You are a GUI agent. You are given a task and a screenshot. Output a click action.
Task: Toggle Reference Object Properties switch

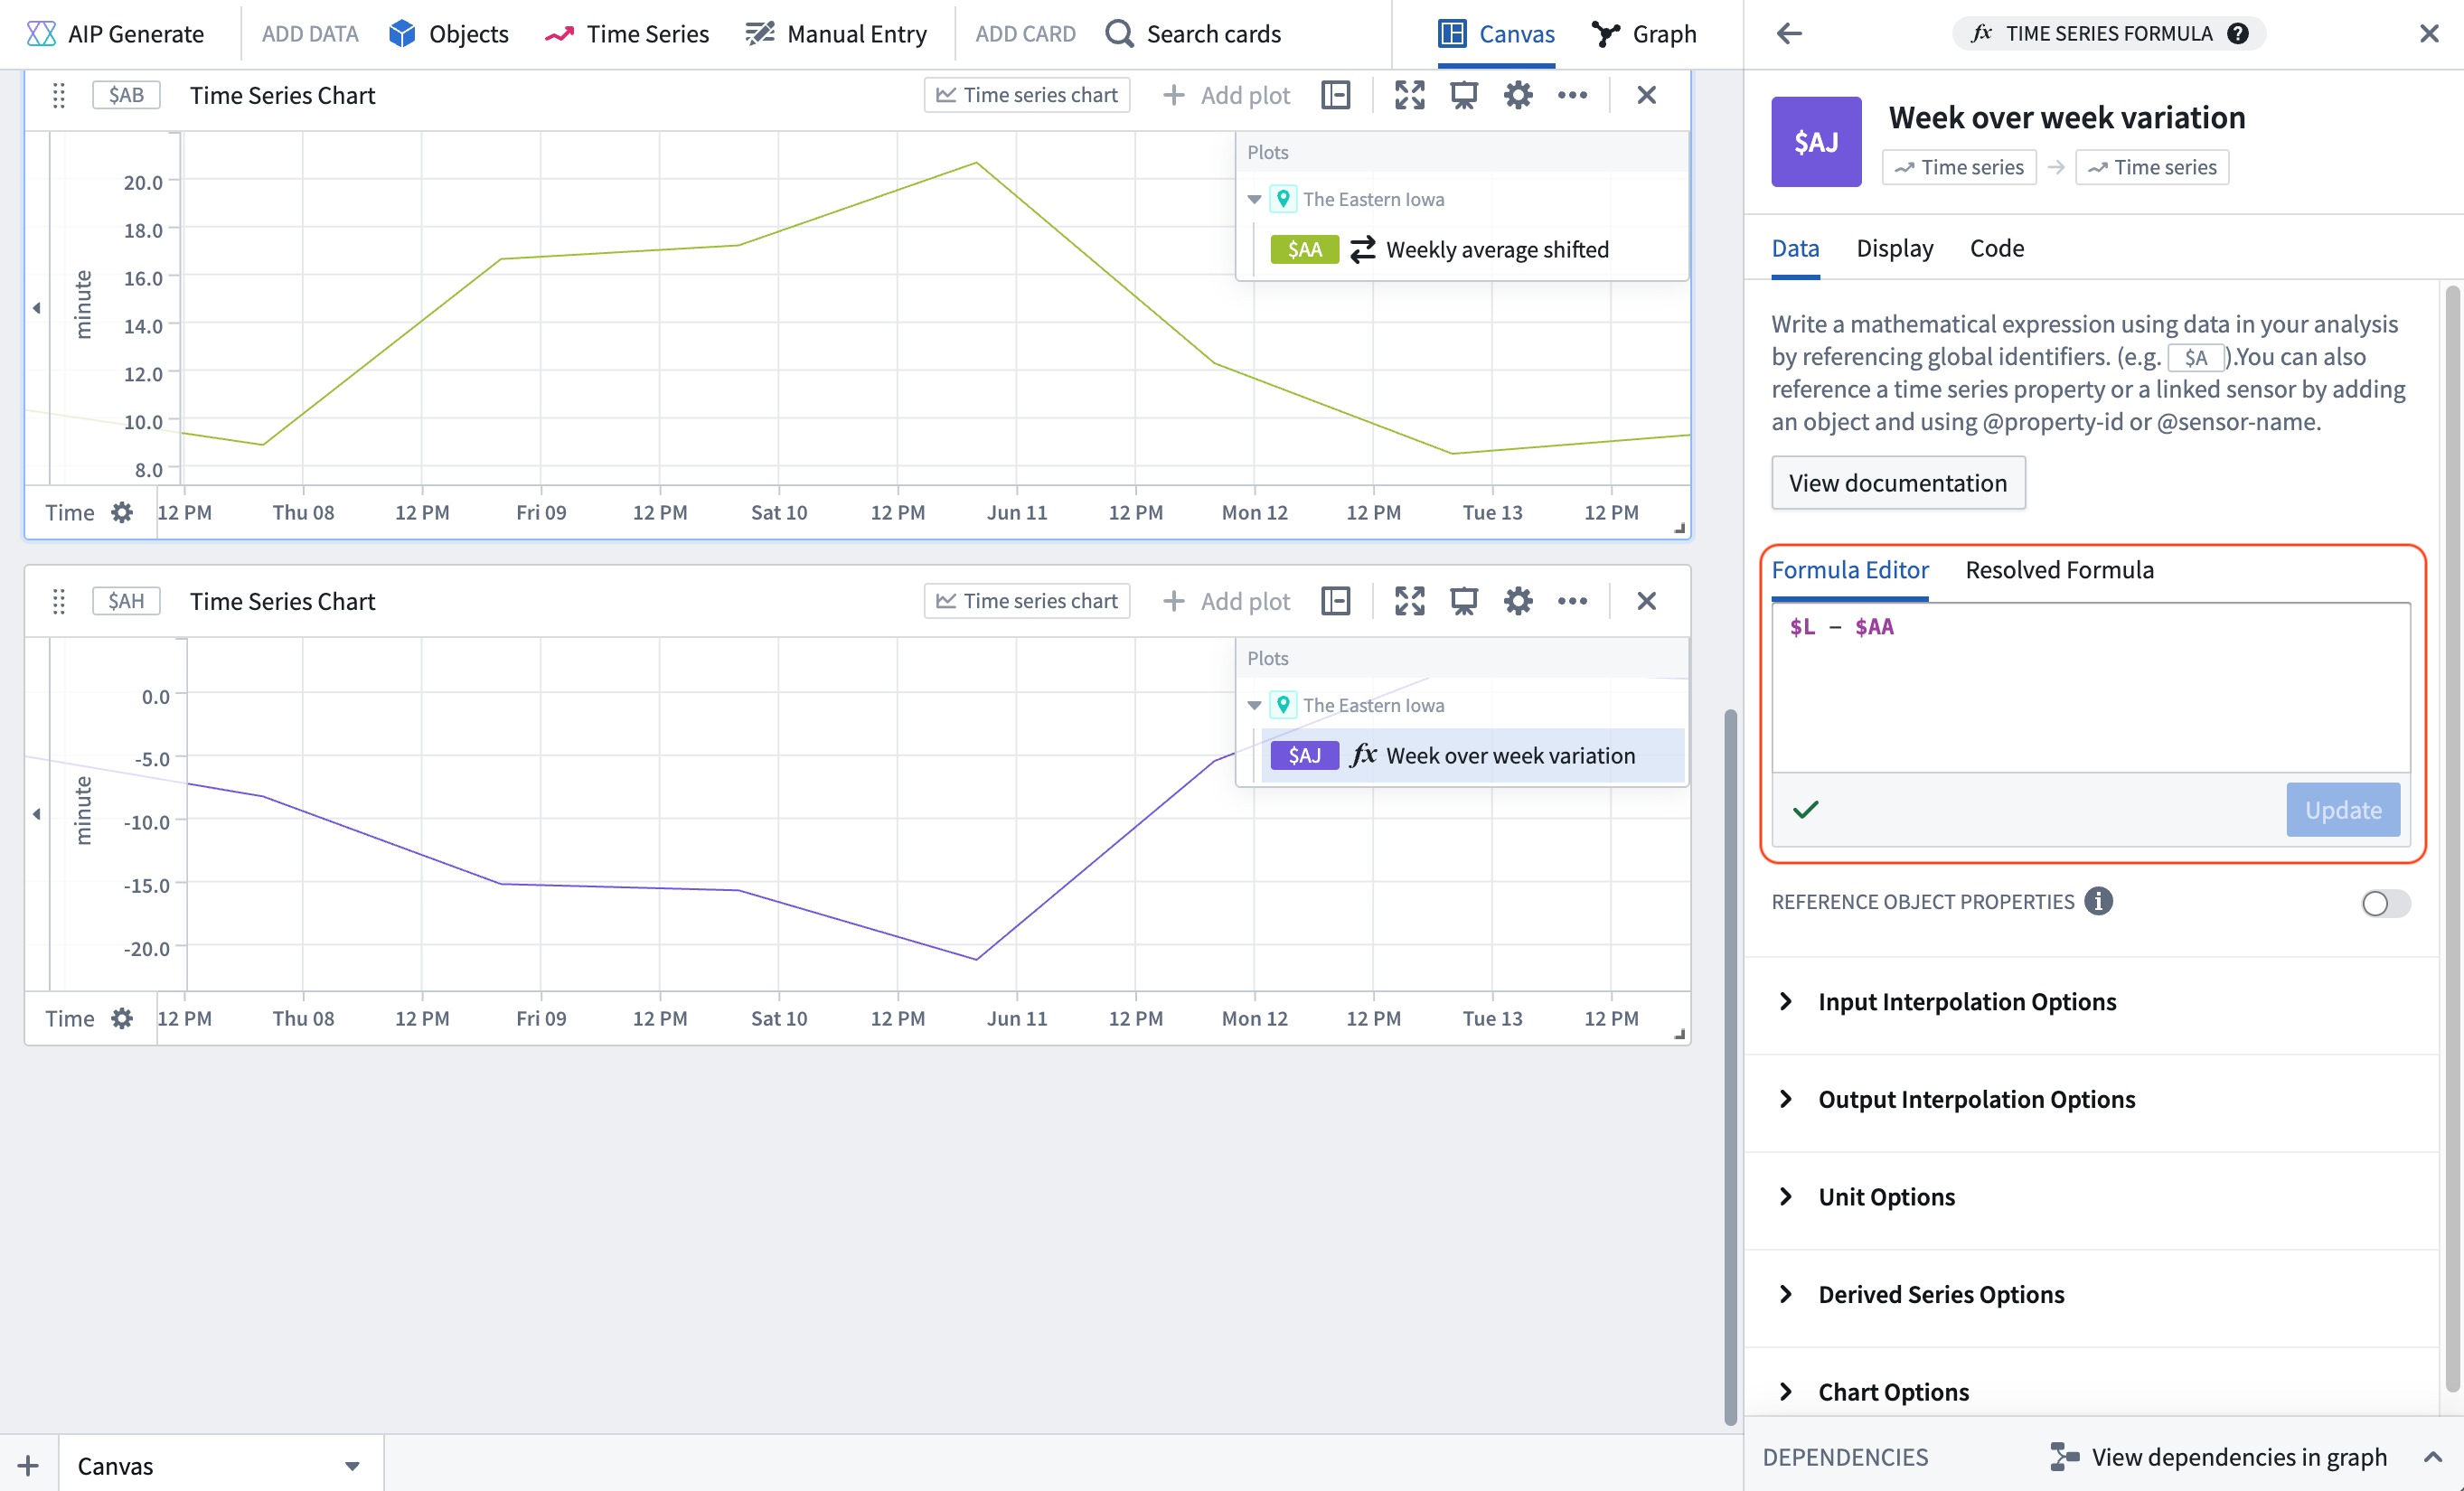tap(2385, 903)
